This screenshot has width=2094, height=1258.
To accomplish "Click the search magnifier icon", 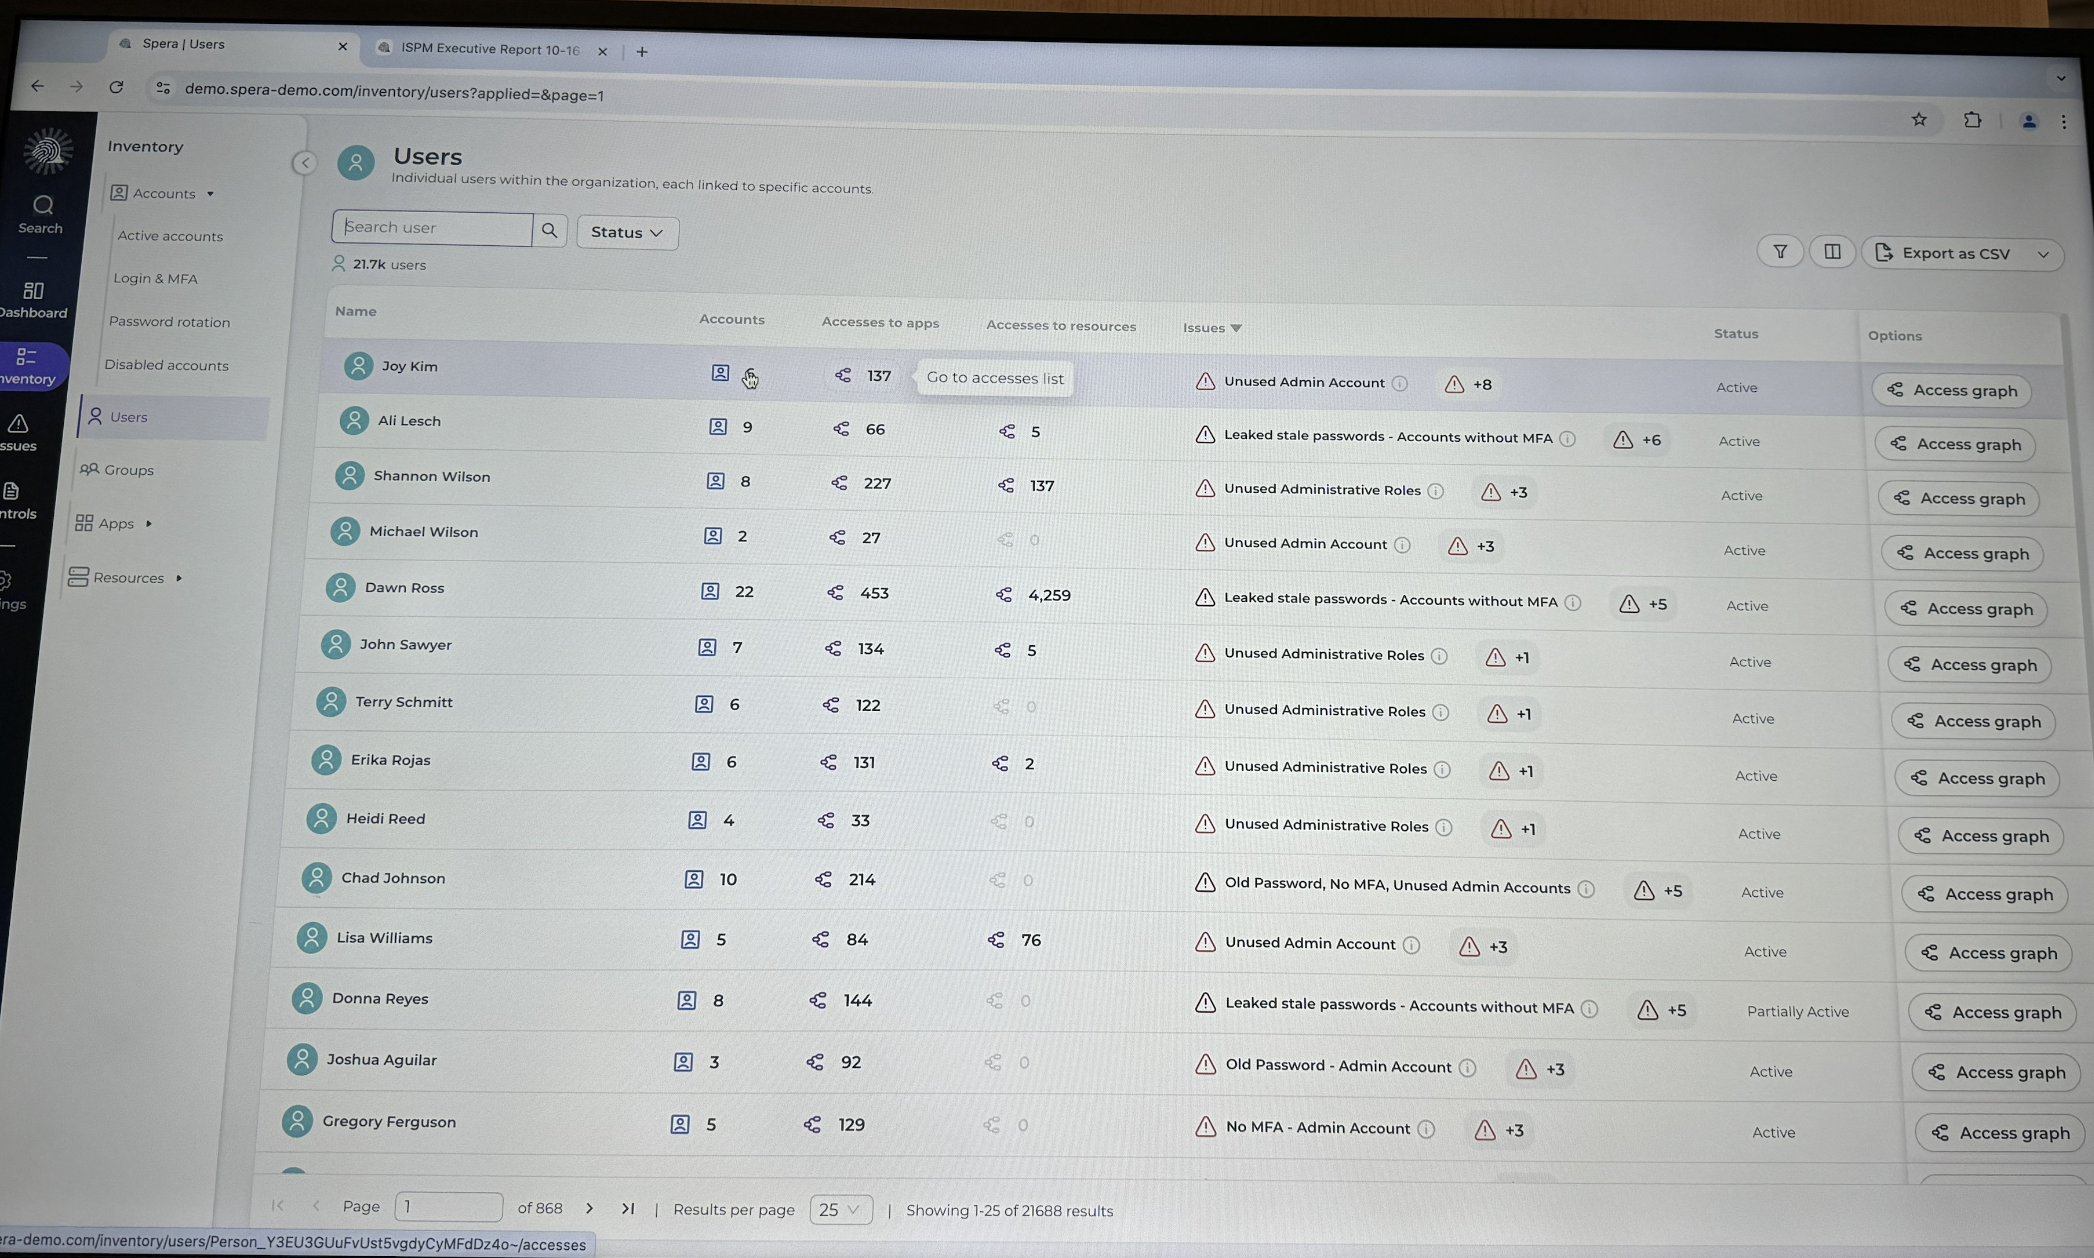I will (x=549, y=231).
